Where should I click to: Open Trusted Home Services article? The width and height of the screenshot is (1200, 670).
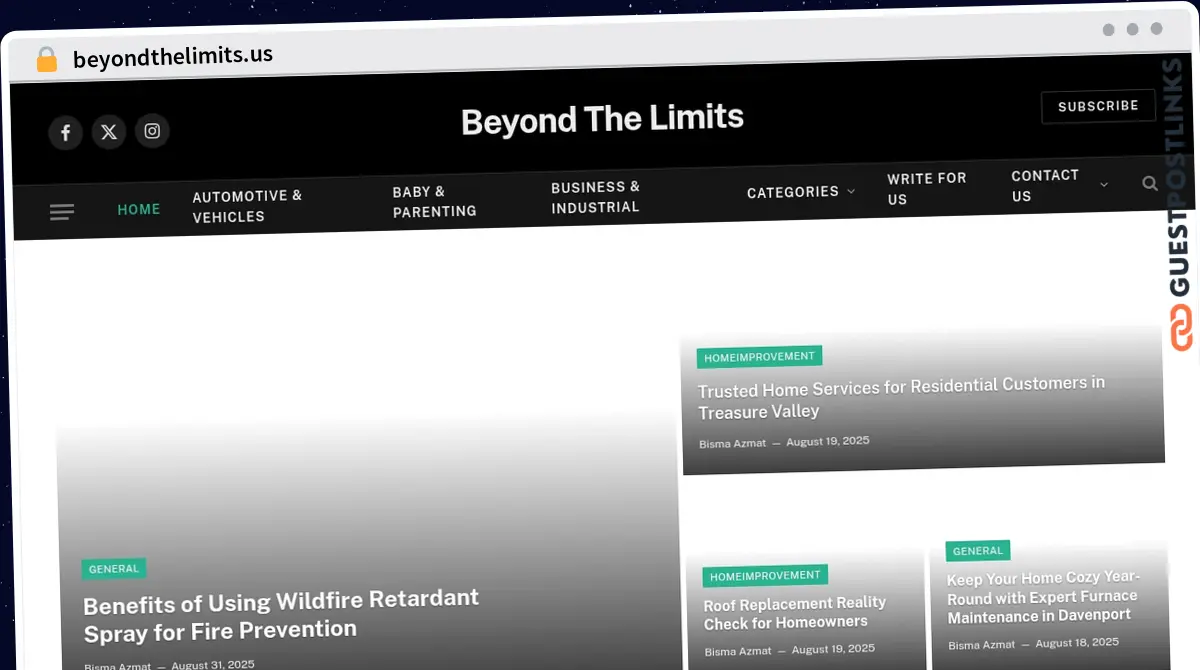click(900, 397)
